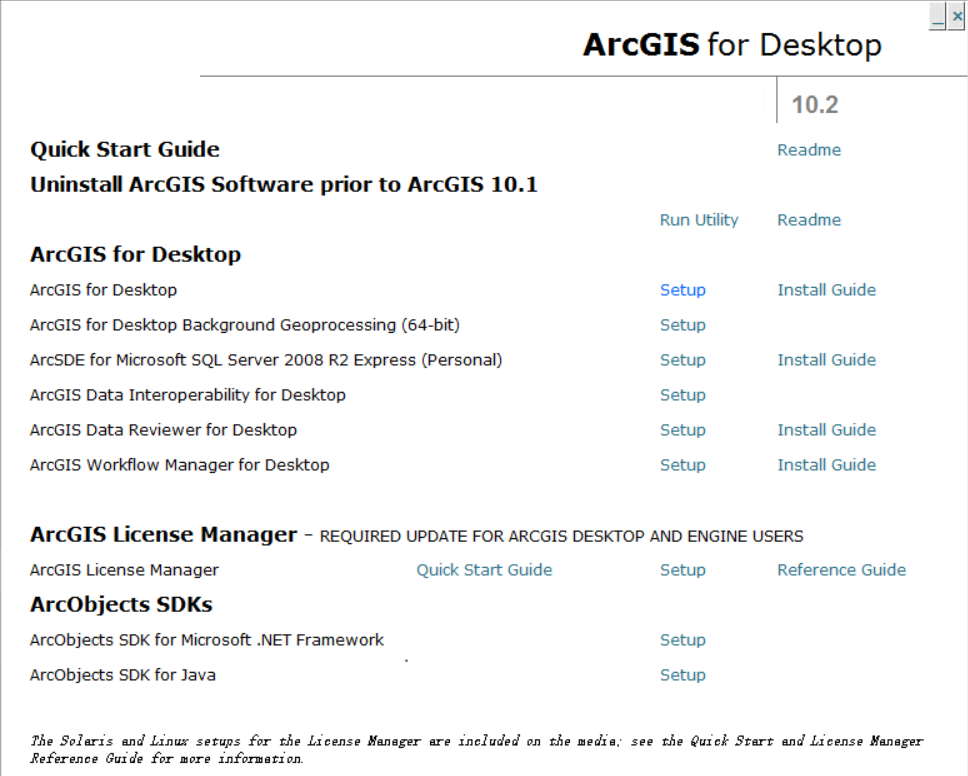The height and width of the screenshot is (776, 968).
Task: Click the 10.2 version number
Action: 815,105
